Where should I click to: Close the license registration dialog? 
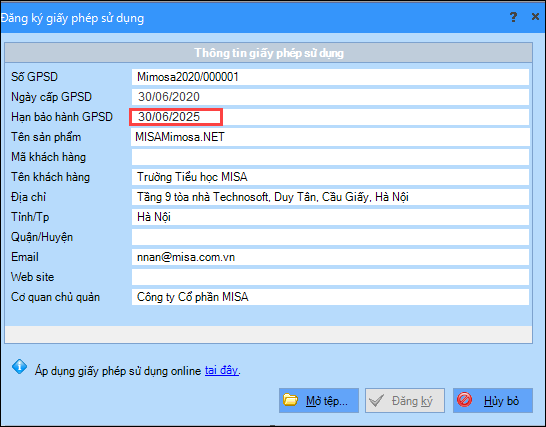click(536, 17)
